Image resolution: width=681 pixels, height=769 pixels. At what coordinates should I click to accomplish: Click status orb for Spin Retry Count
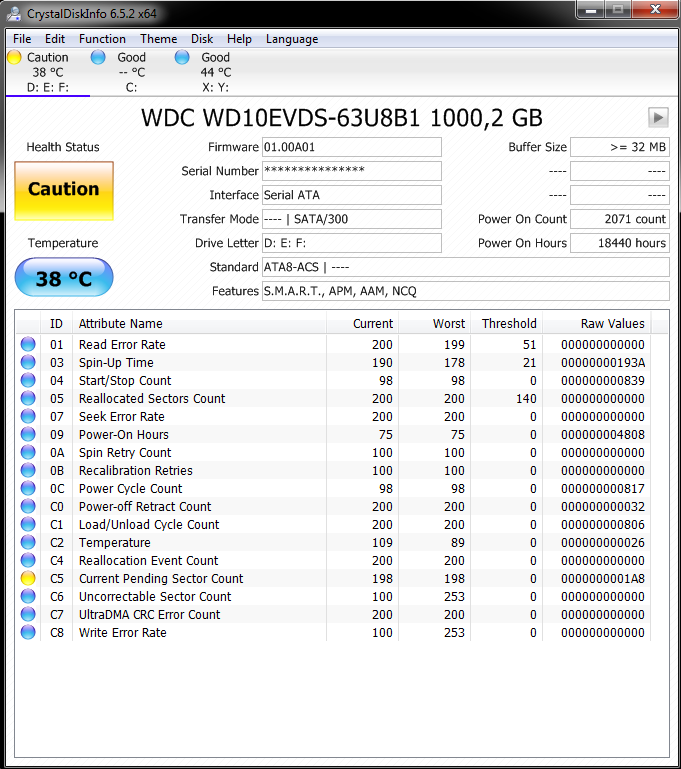click(x=28, y=452)
